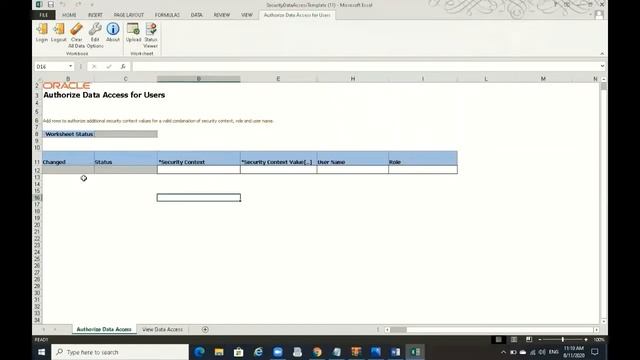
Task: Select the empty cell under Role
Action: (x=423, y=170)
